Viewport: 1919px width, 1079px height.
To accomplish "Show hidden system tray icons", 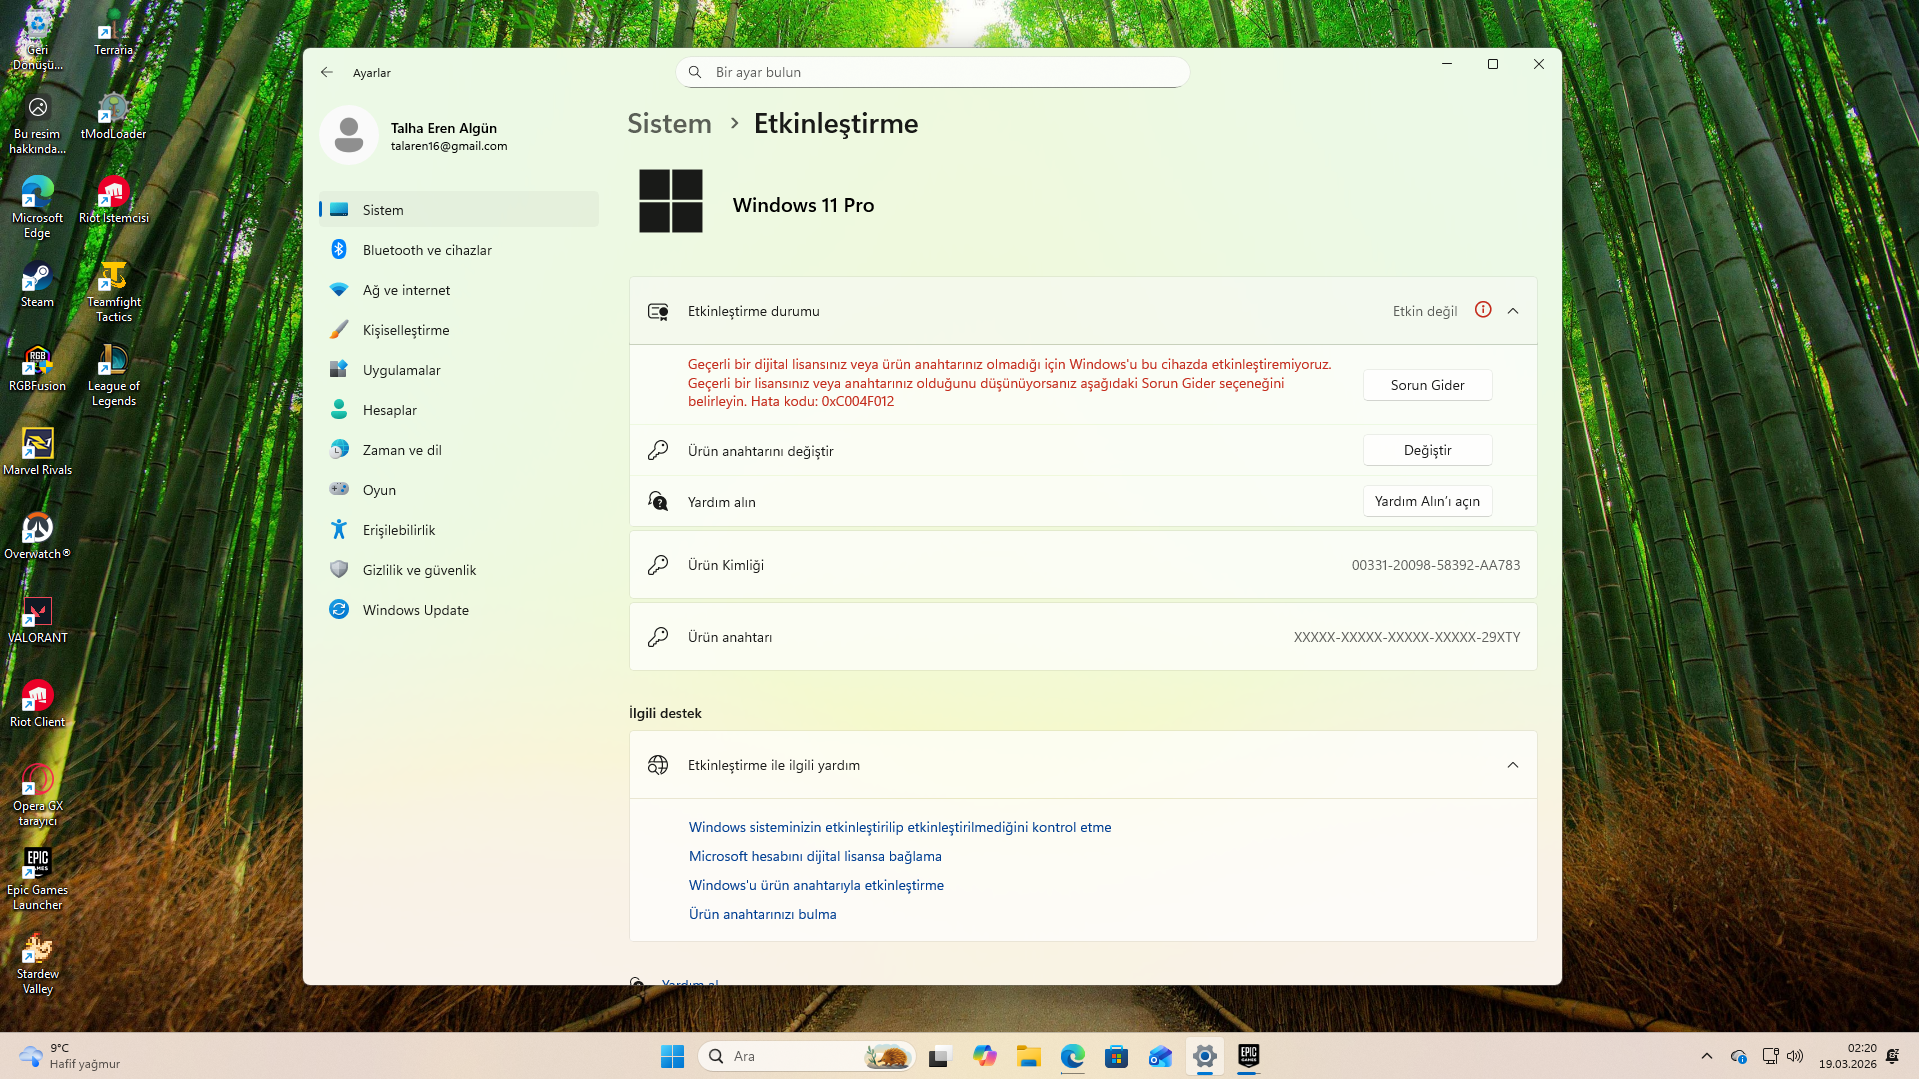I will coord(1706,1056).
